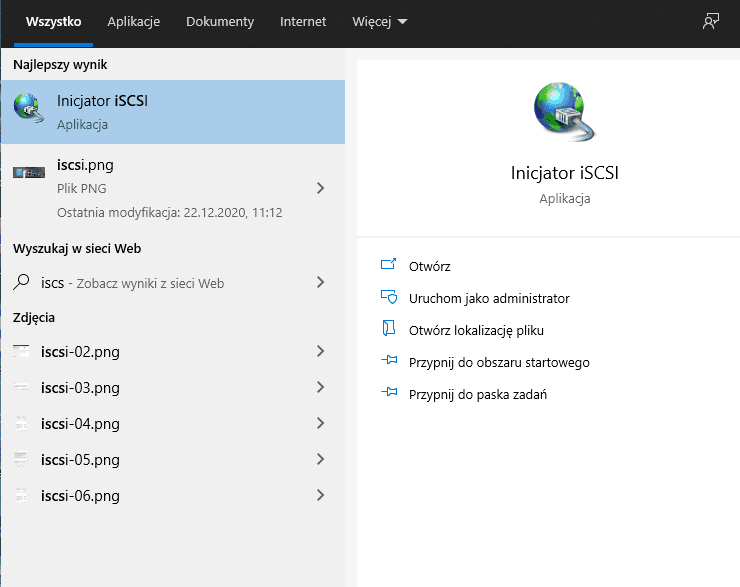Select Przypnij do paska zadań
The image size is (740, 587).
coord(478,394)
